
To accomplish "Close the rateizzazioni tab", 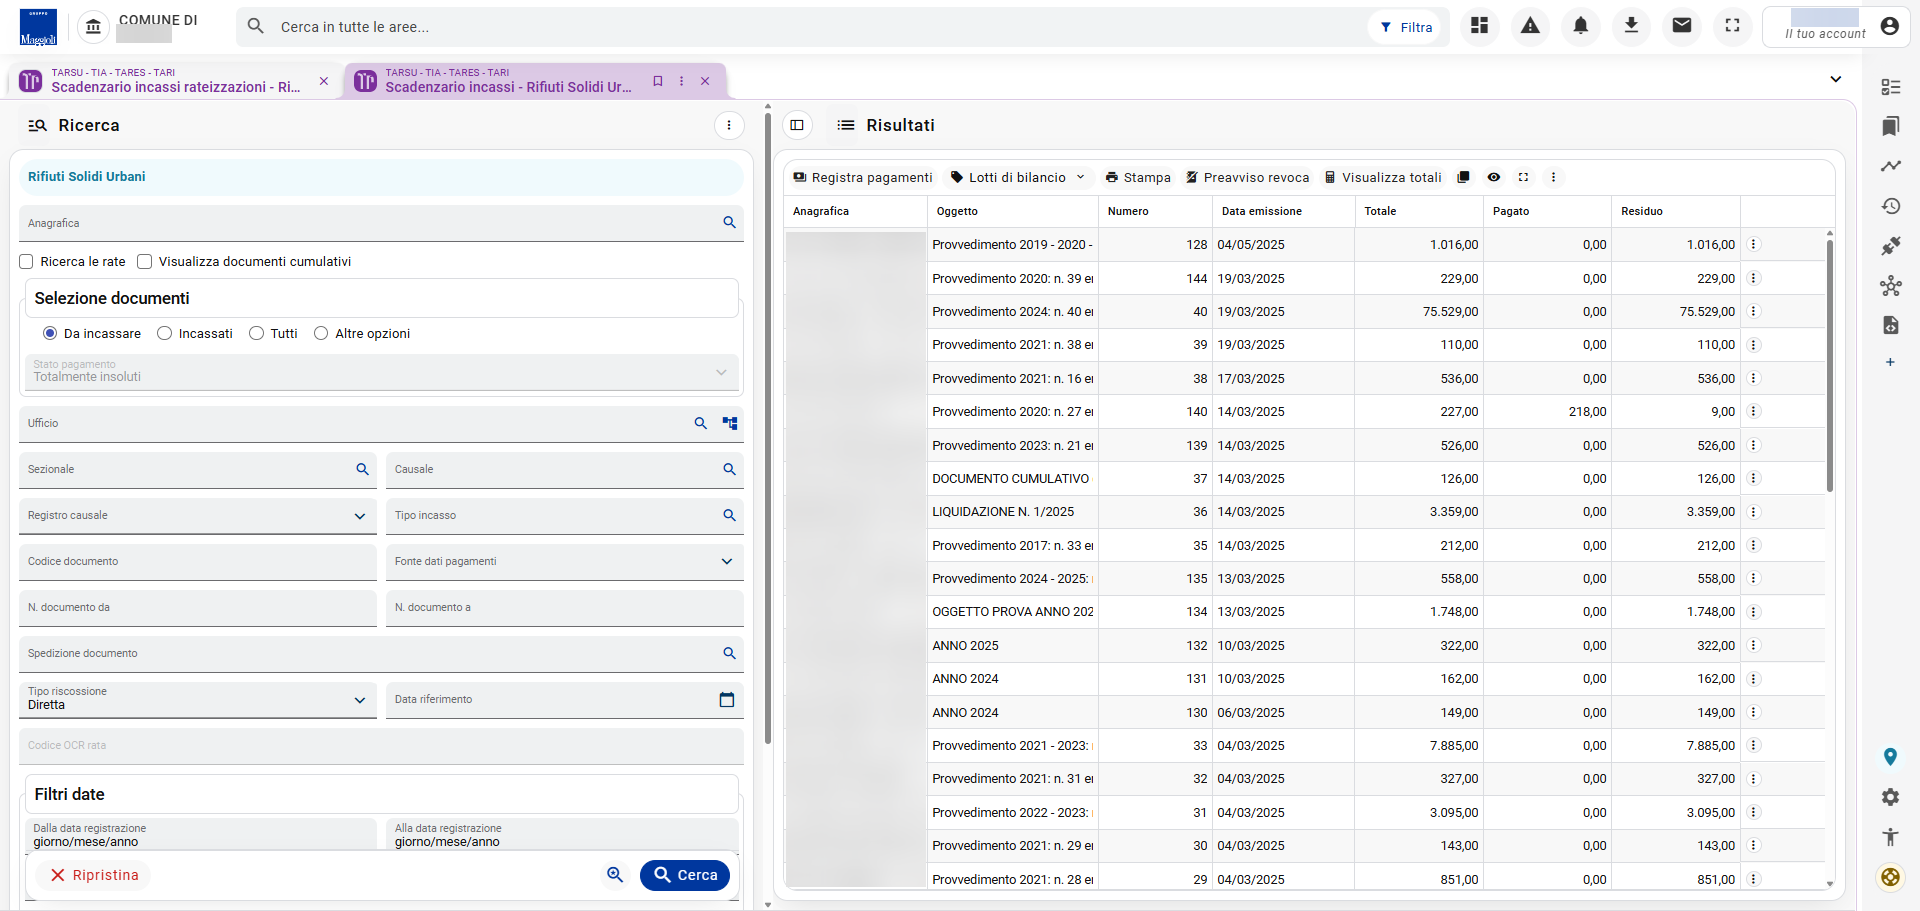I will pyautogui.click(x=324, y=81).
